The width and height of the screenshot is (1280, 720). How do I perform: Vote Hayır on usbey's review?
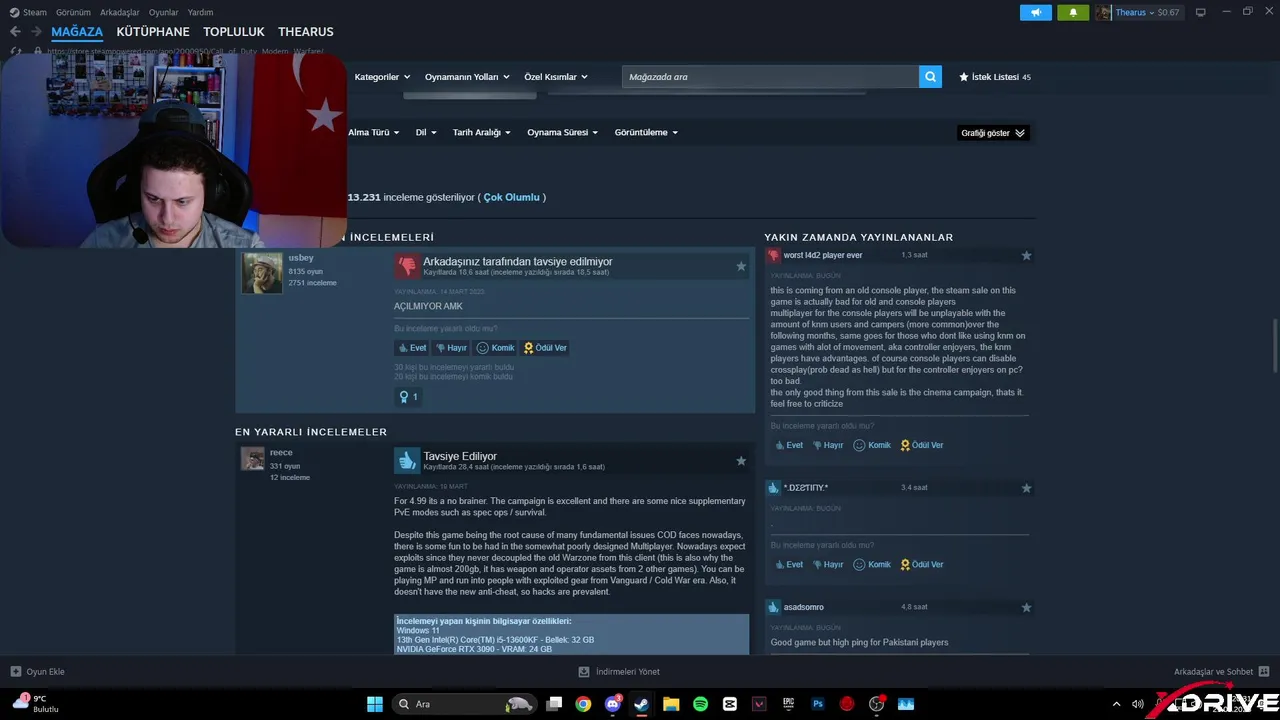coord(451,348)
